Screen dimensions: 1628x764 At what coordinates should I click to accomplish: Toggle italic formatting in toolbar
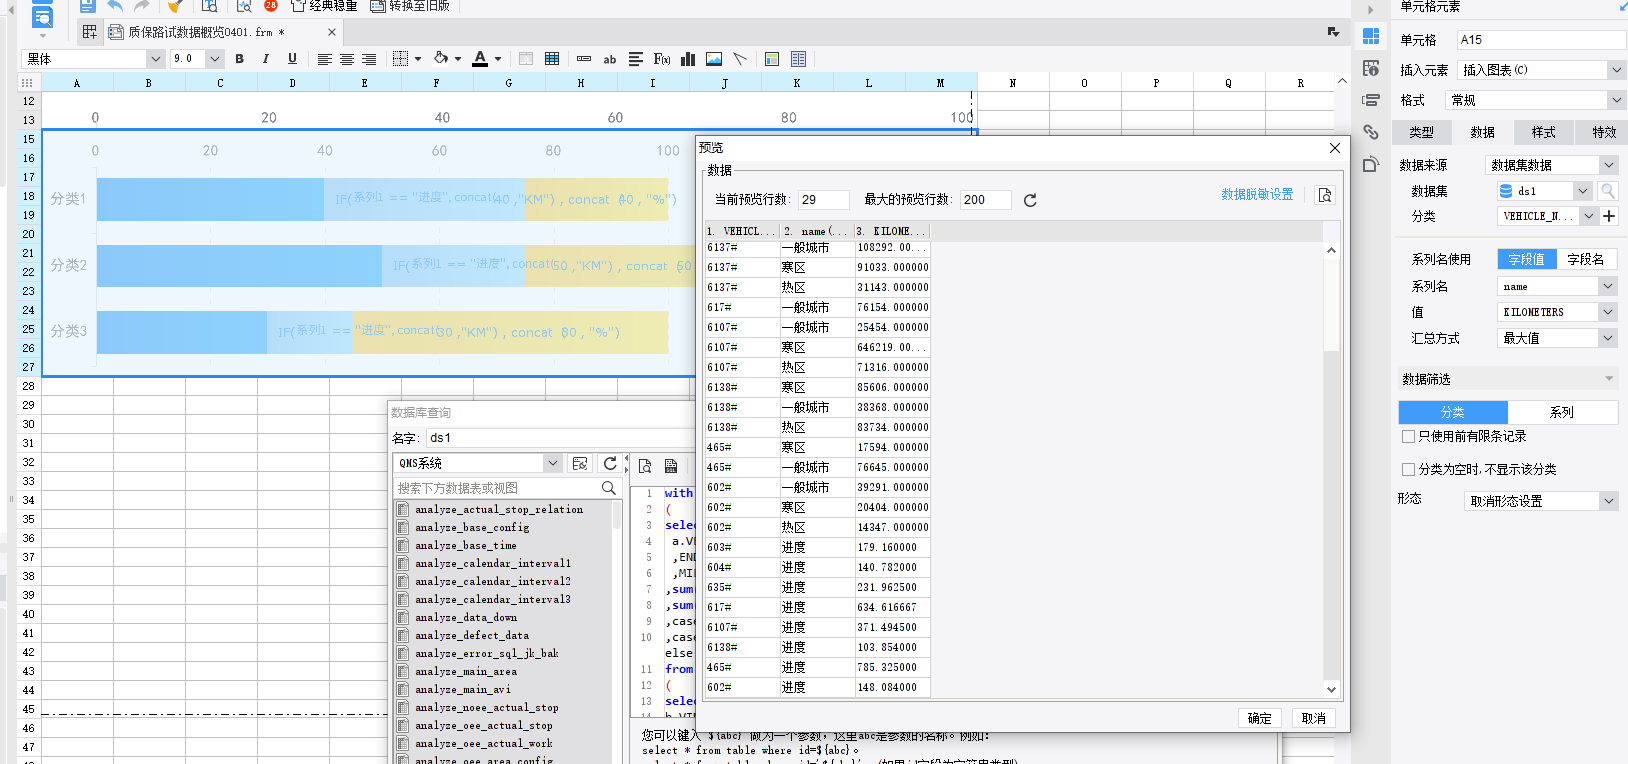pyautogui.click(x=265, y=59)
